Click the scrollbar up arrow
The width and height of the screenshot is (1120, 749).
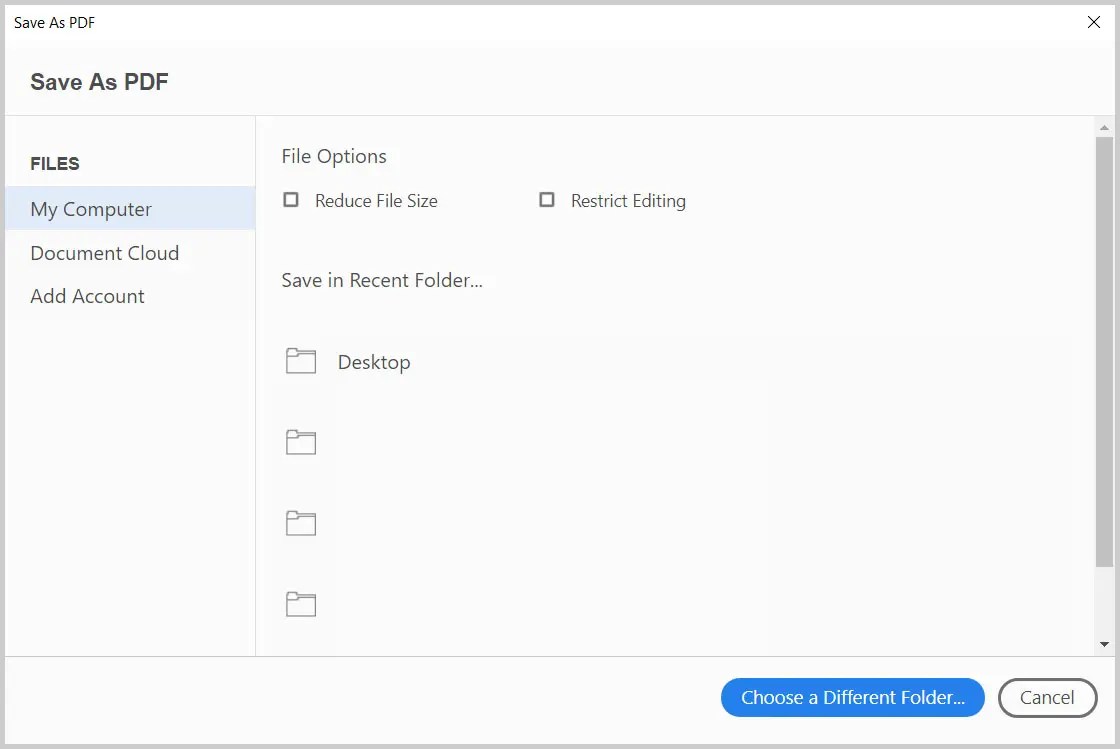coord(1103,127)
